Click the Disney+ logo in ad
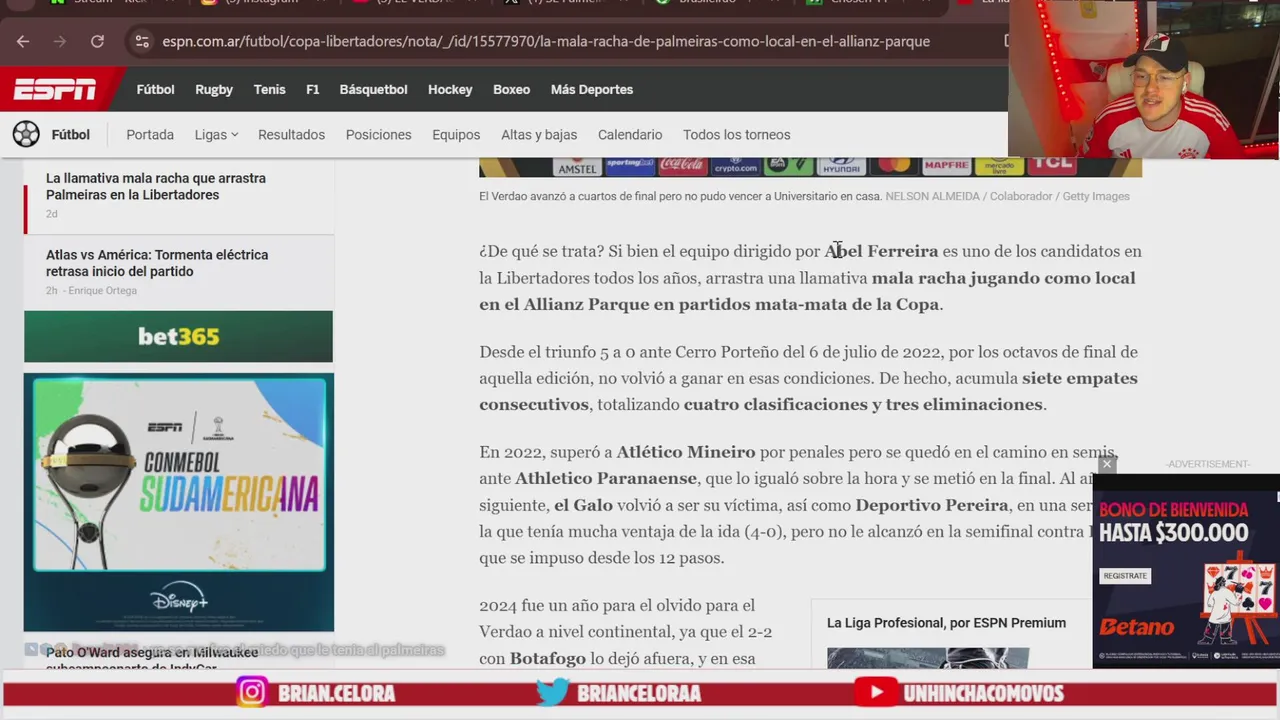This screenshot has height=720, width=1280. pos(179,599)
